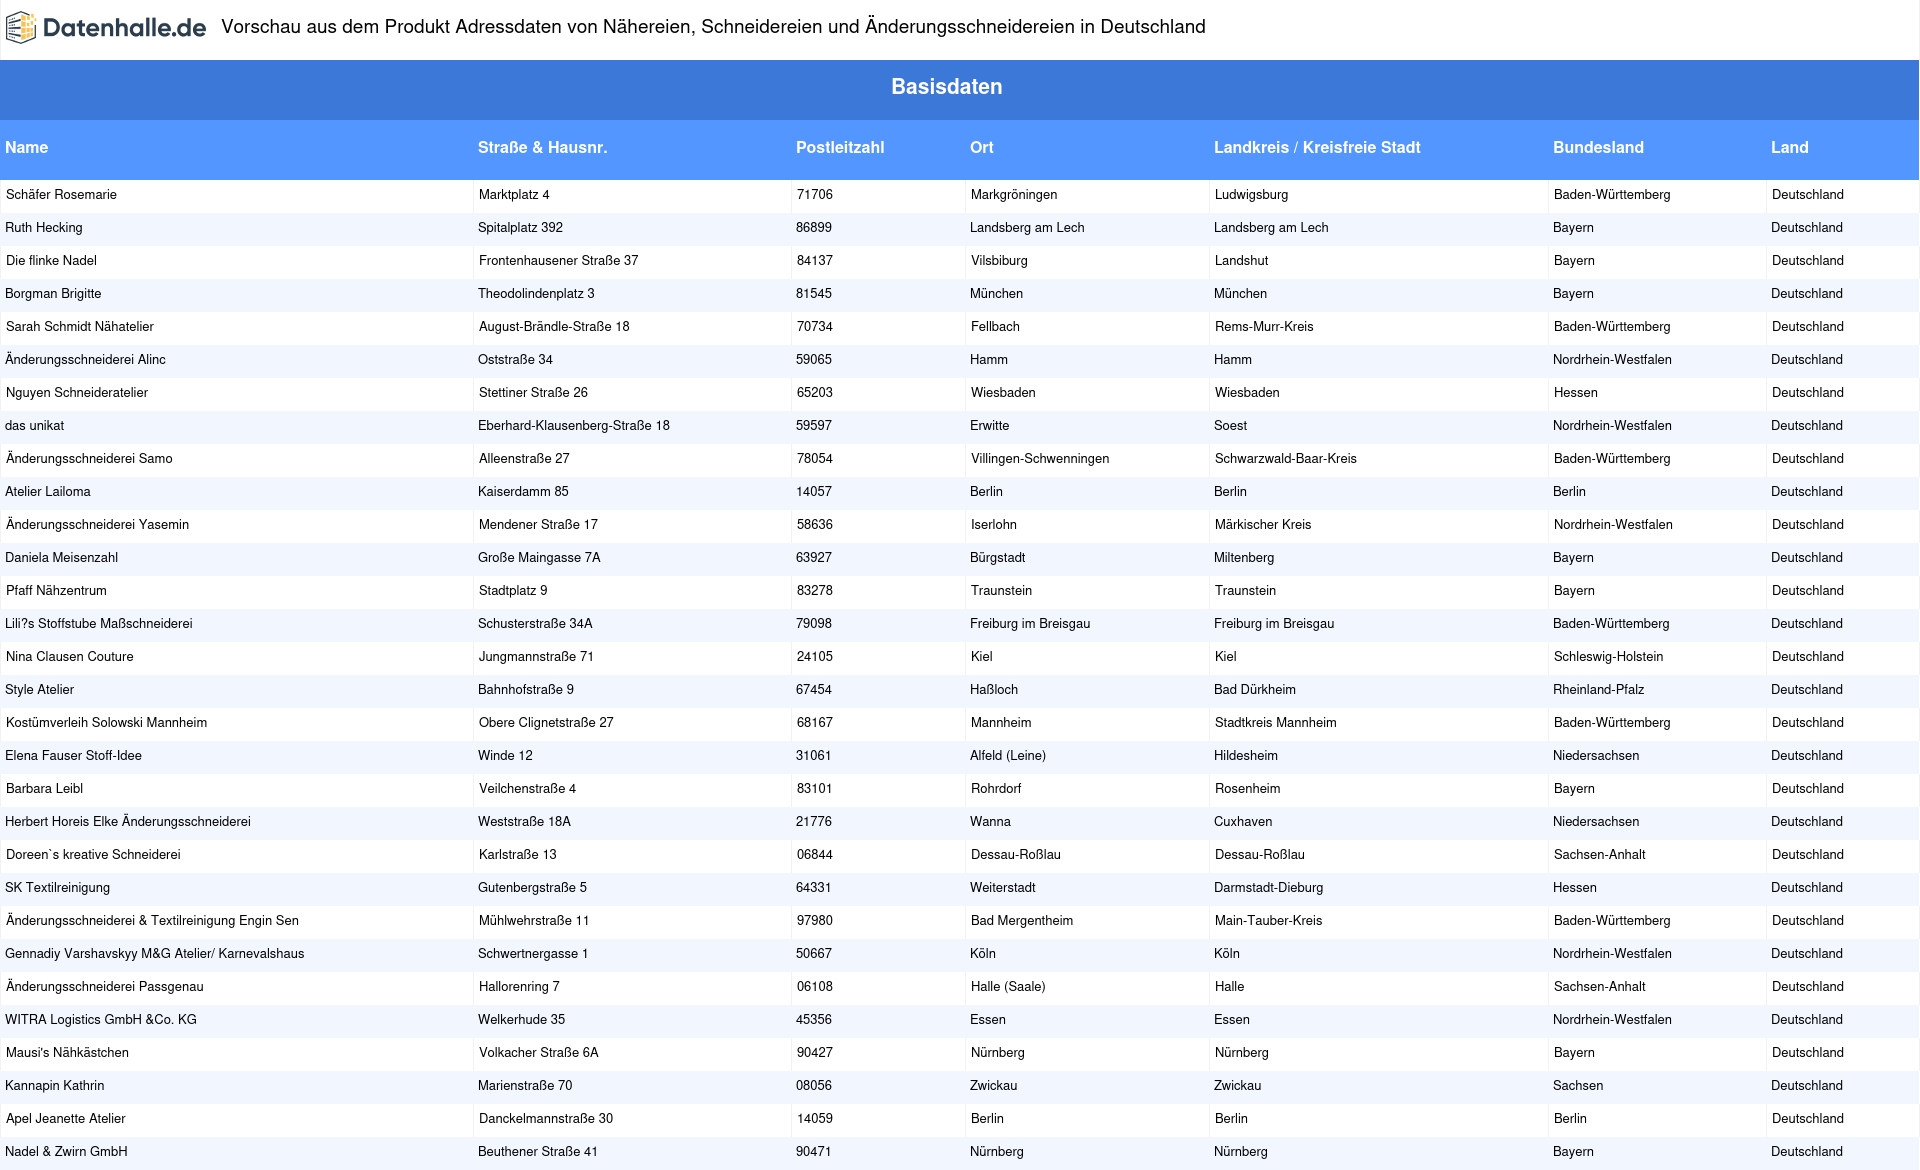The image size is (1920, 1170).
Task: Click Nguyen Schneideratelier name cell
Action: point(77,393)
